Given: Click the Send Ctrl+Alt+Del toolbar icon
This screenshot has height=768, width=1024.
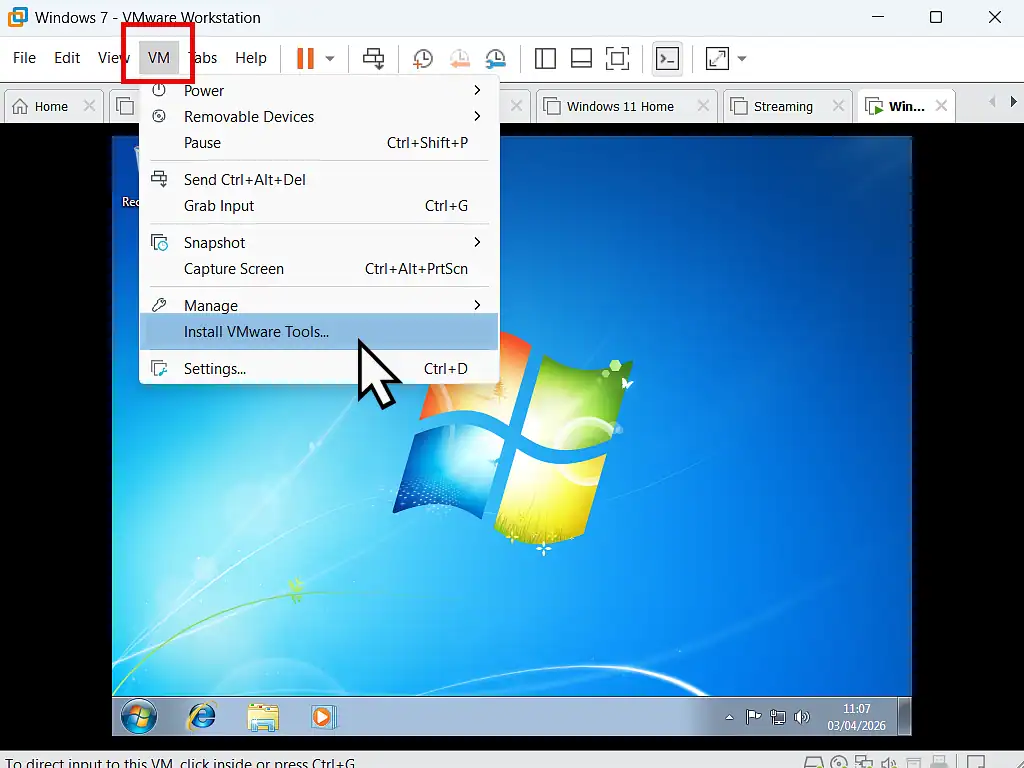Looking at the screenshot, I should [x=373, y=58].
